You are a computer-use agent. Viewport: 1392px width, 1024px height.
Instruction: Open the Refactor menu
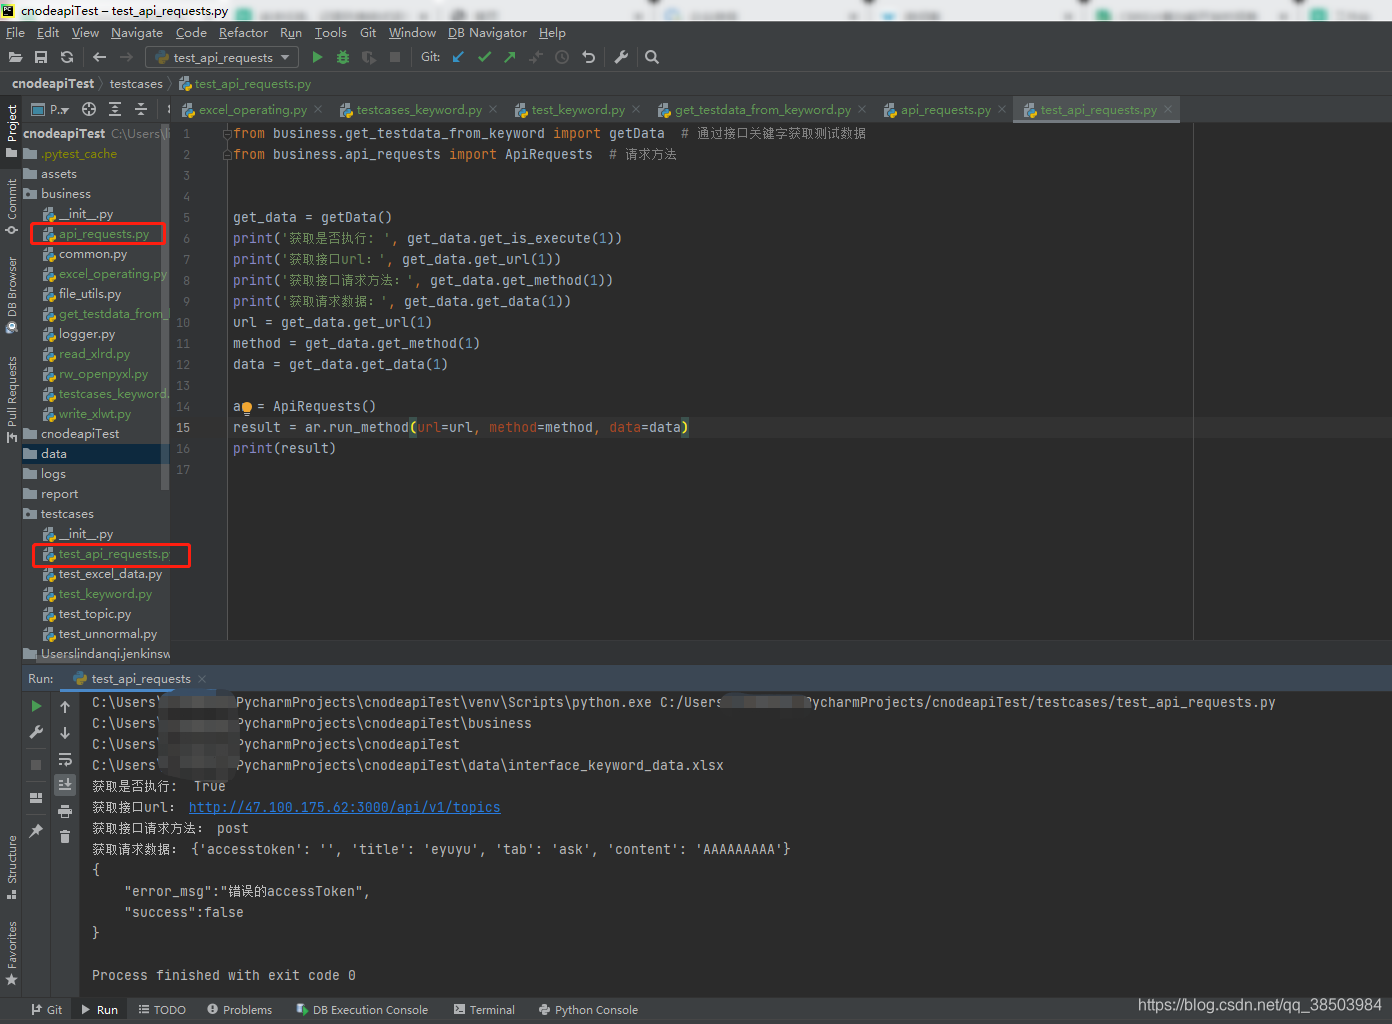pos(243,33)
